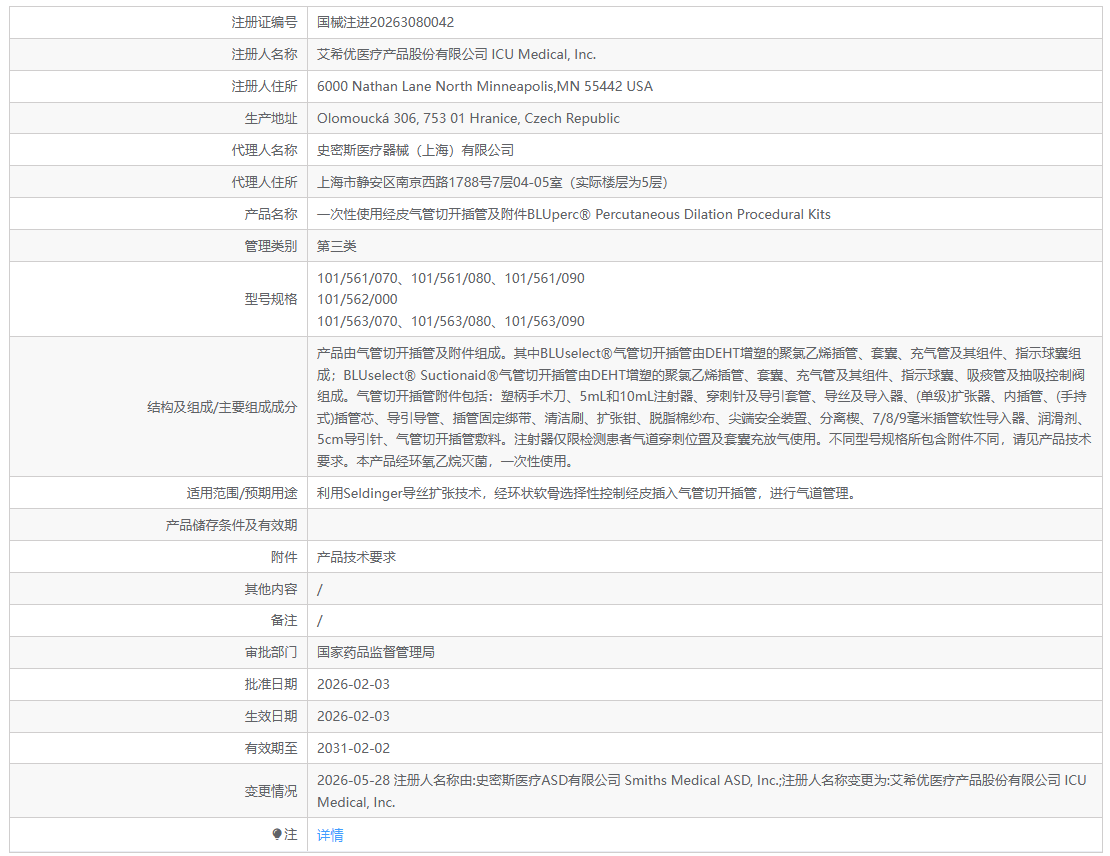Click the 有效期至 label
This screenshot has height=856, width=1110.
[x=271, y=748]
